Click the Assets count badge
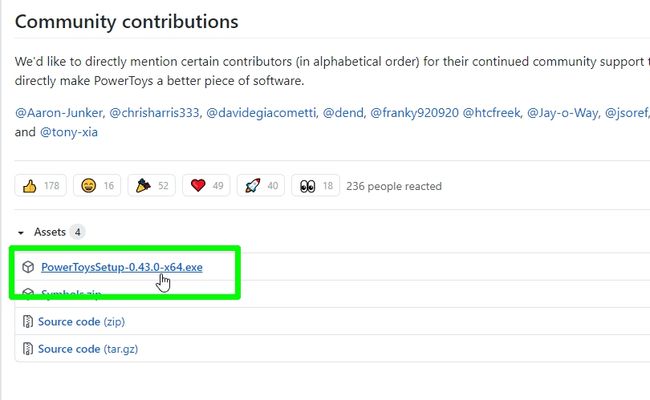 pos(77,232)
